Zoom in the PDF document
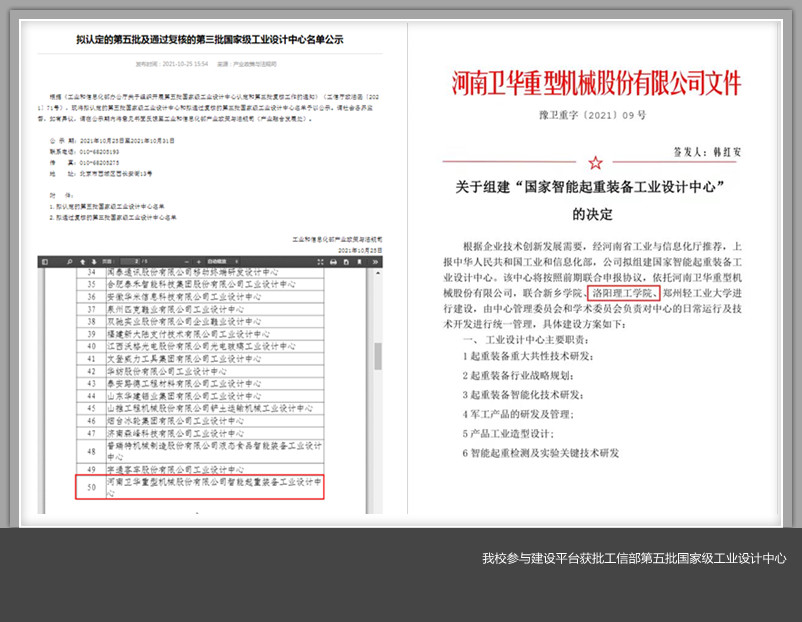 pyautogui.click(x=199, y=261)
